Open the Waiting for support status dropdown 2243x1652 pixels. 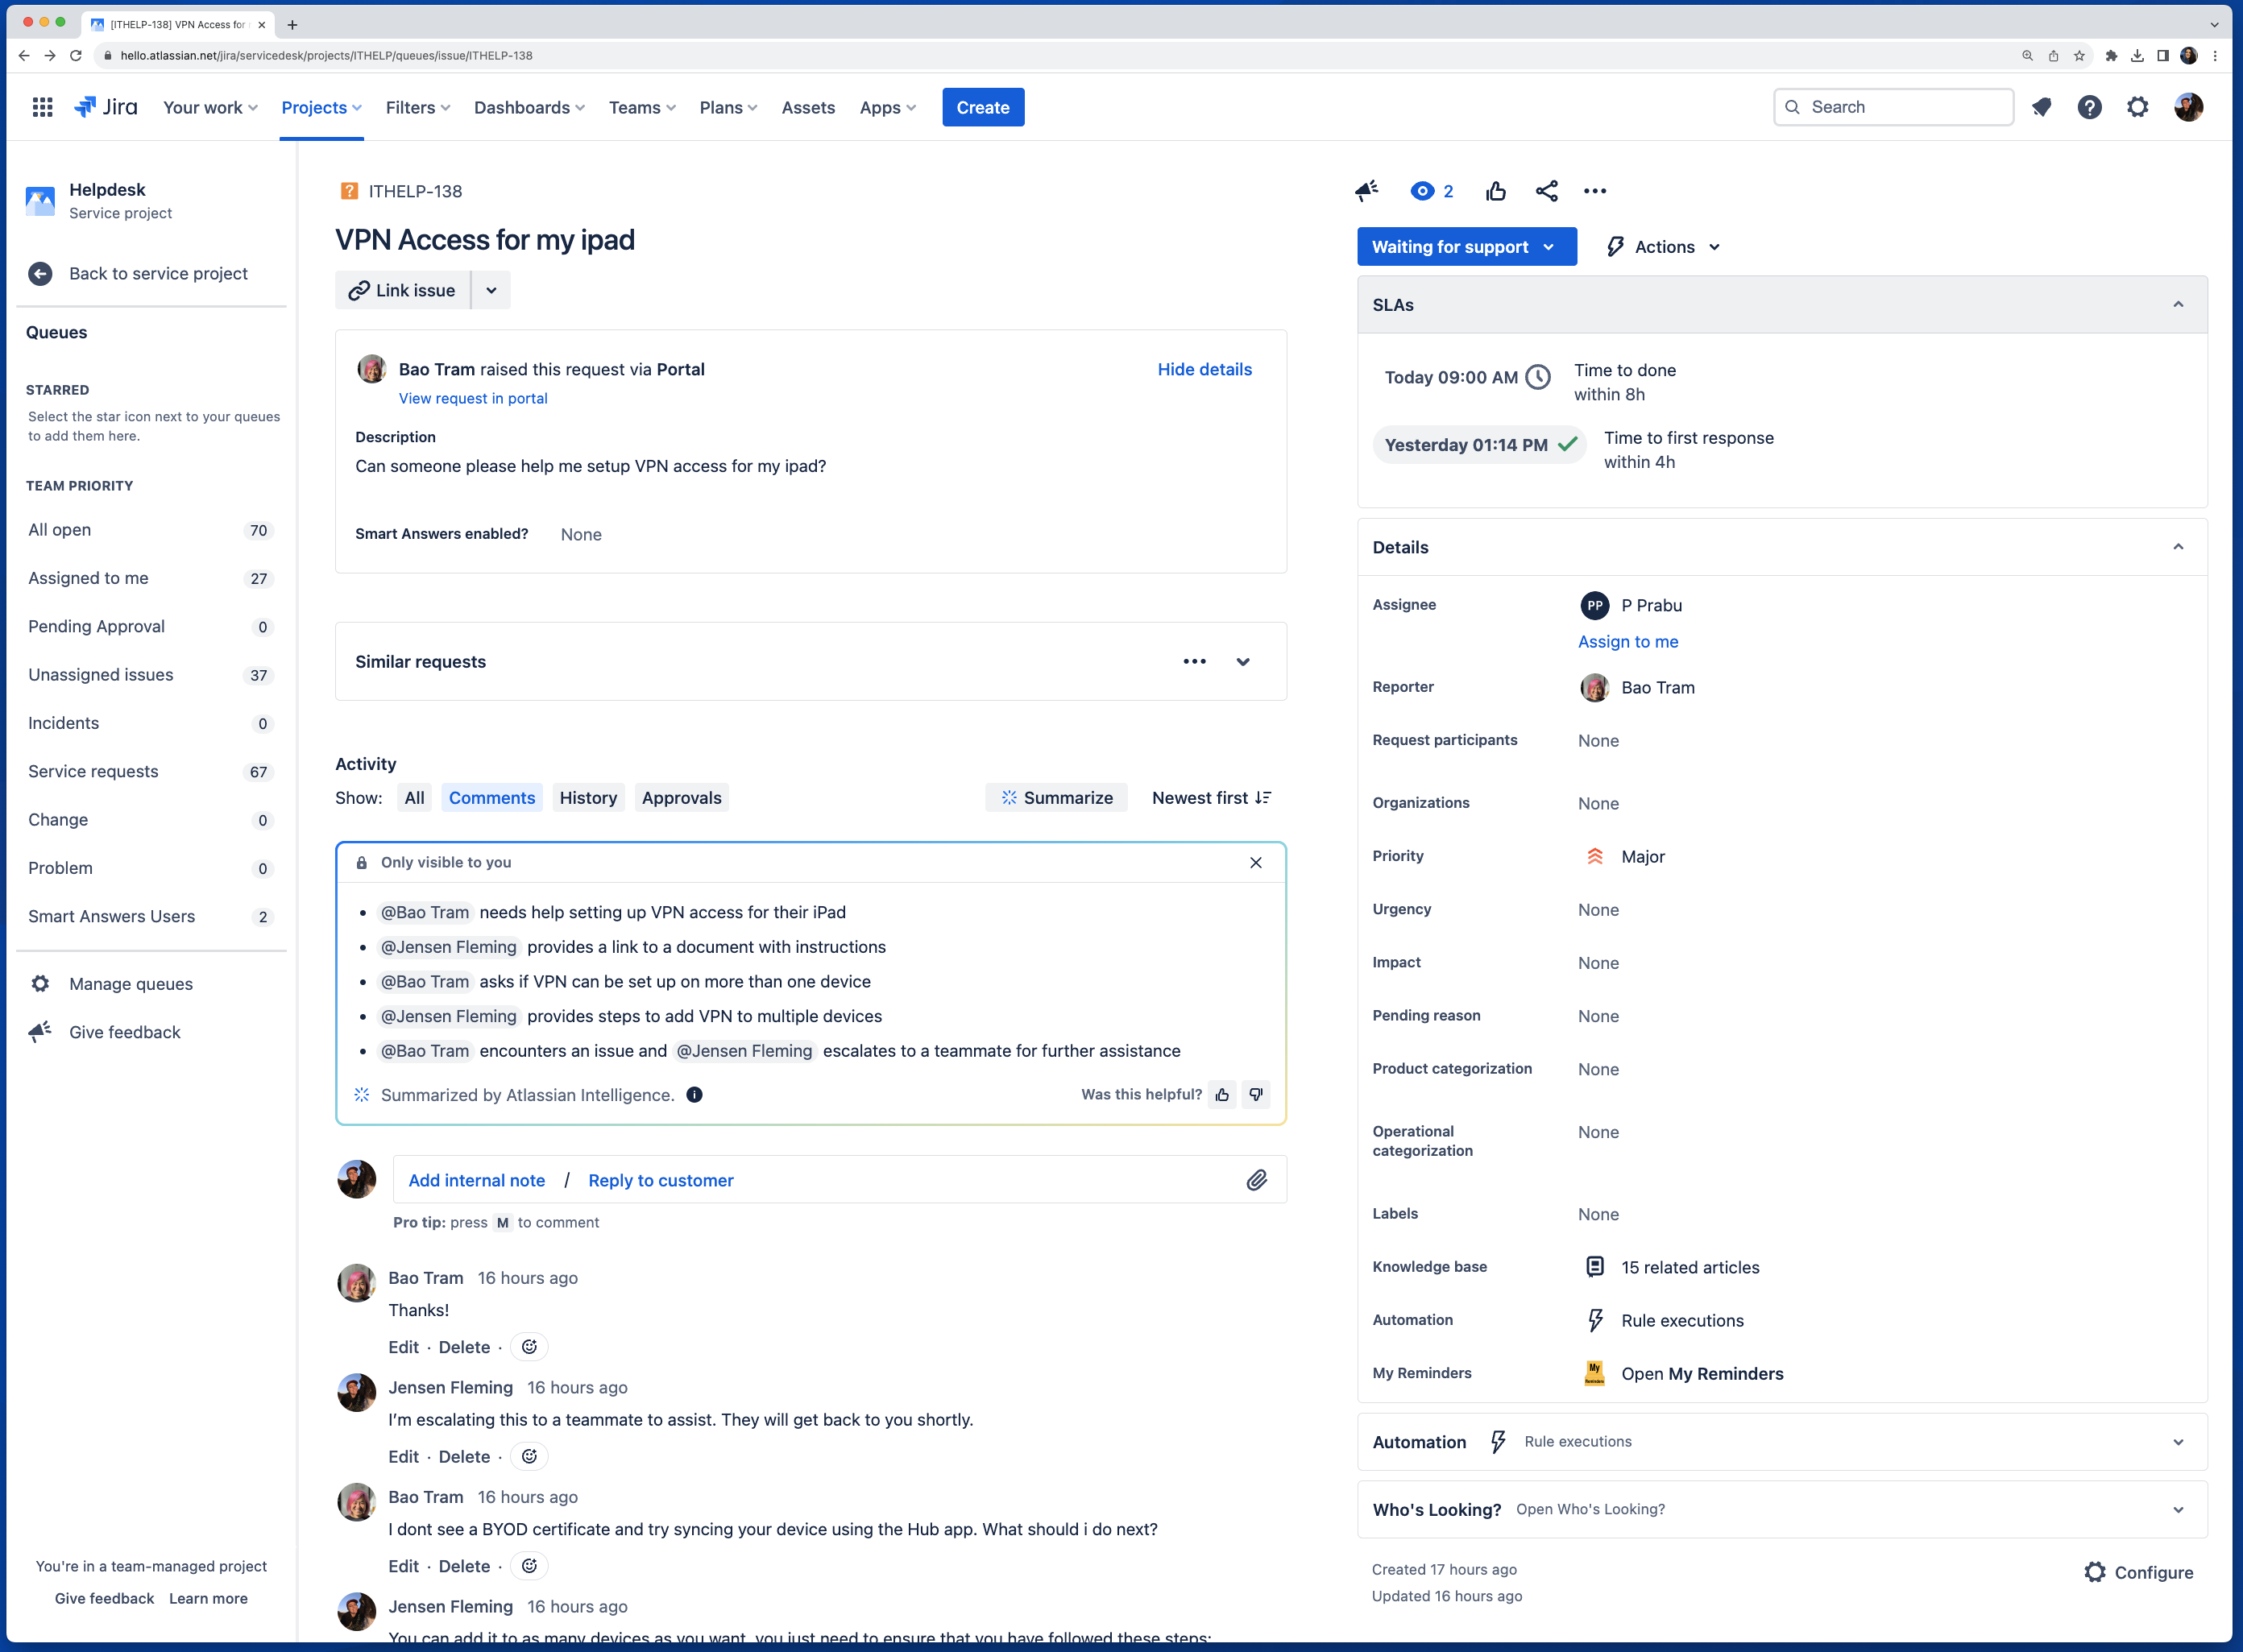pyautogui.click(x=1466, y=247)
